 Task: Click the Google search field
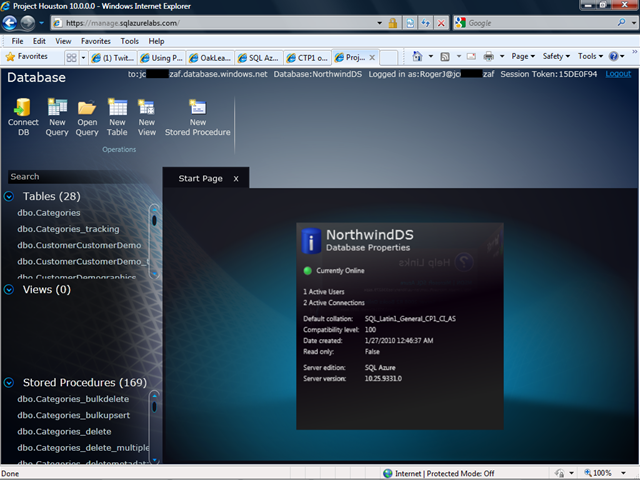(541, 23)
